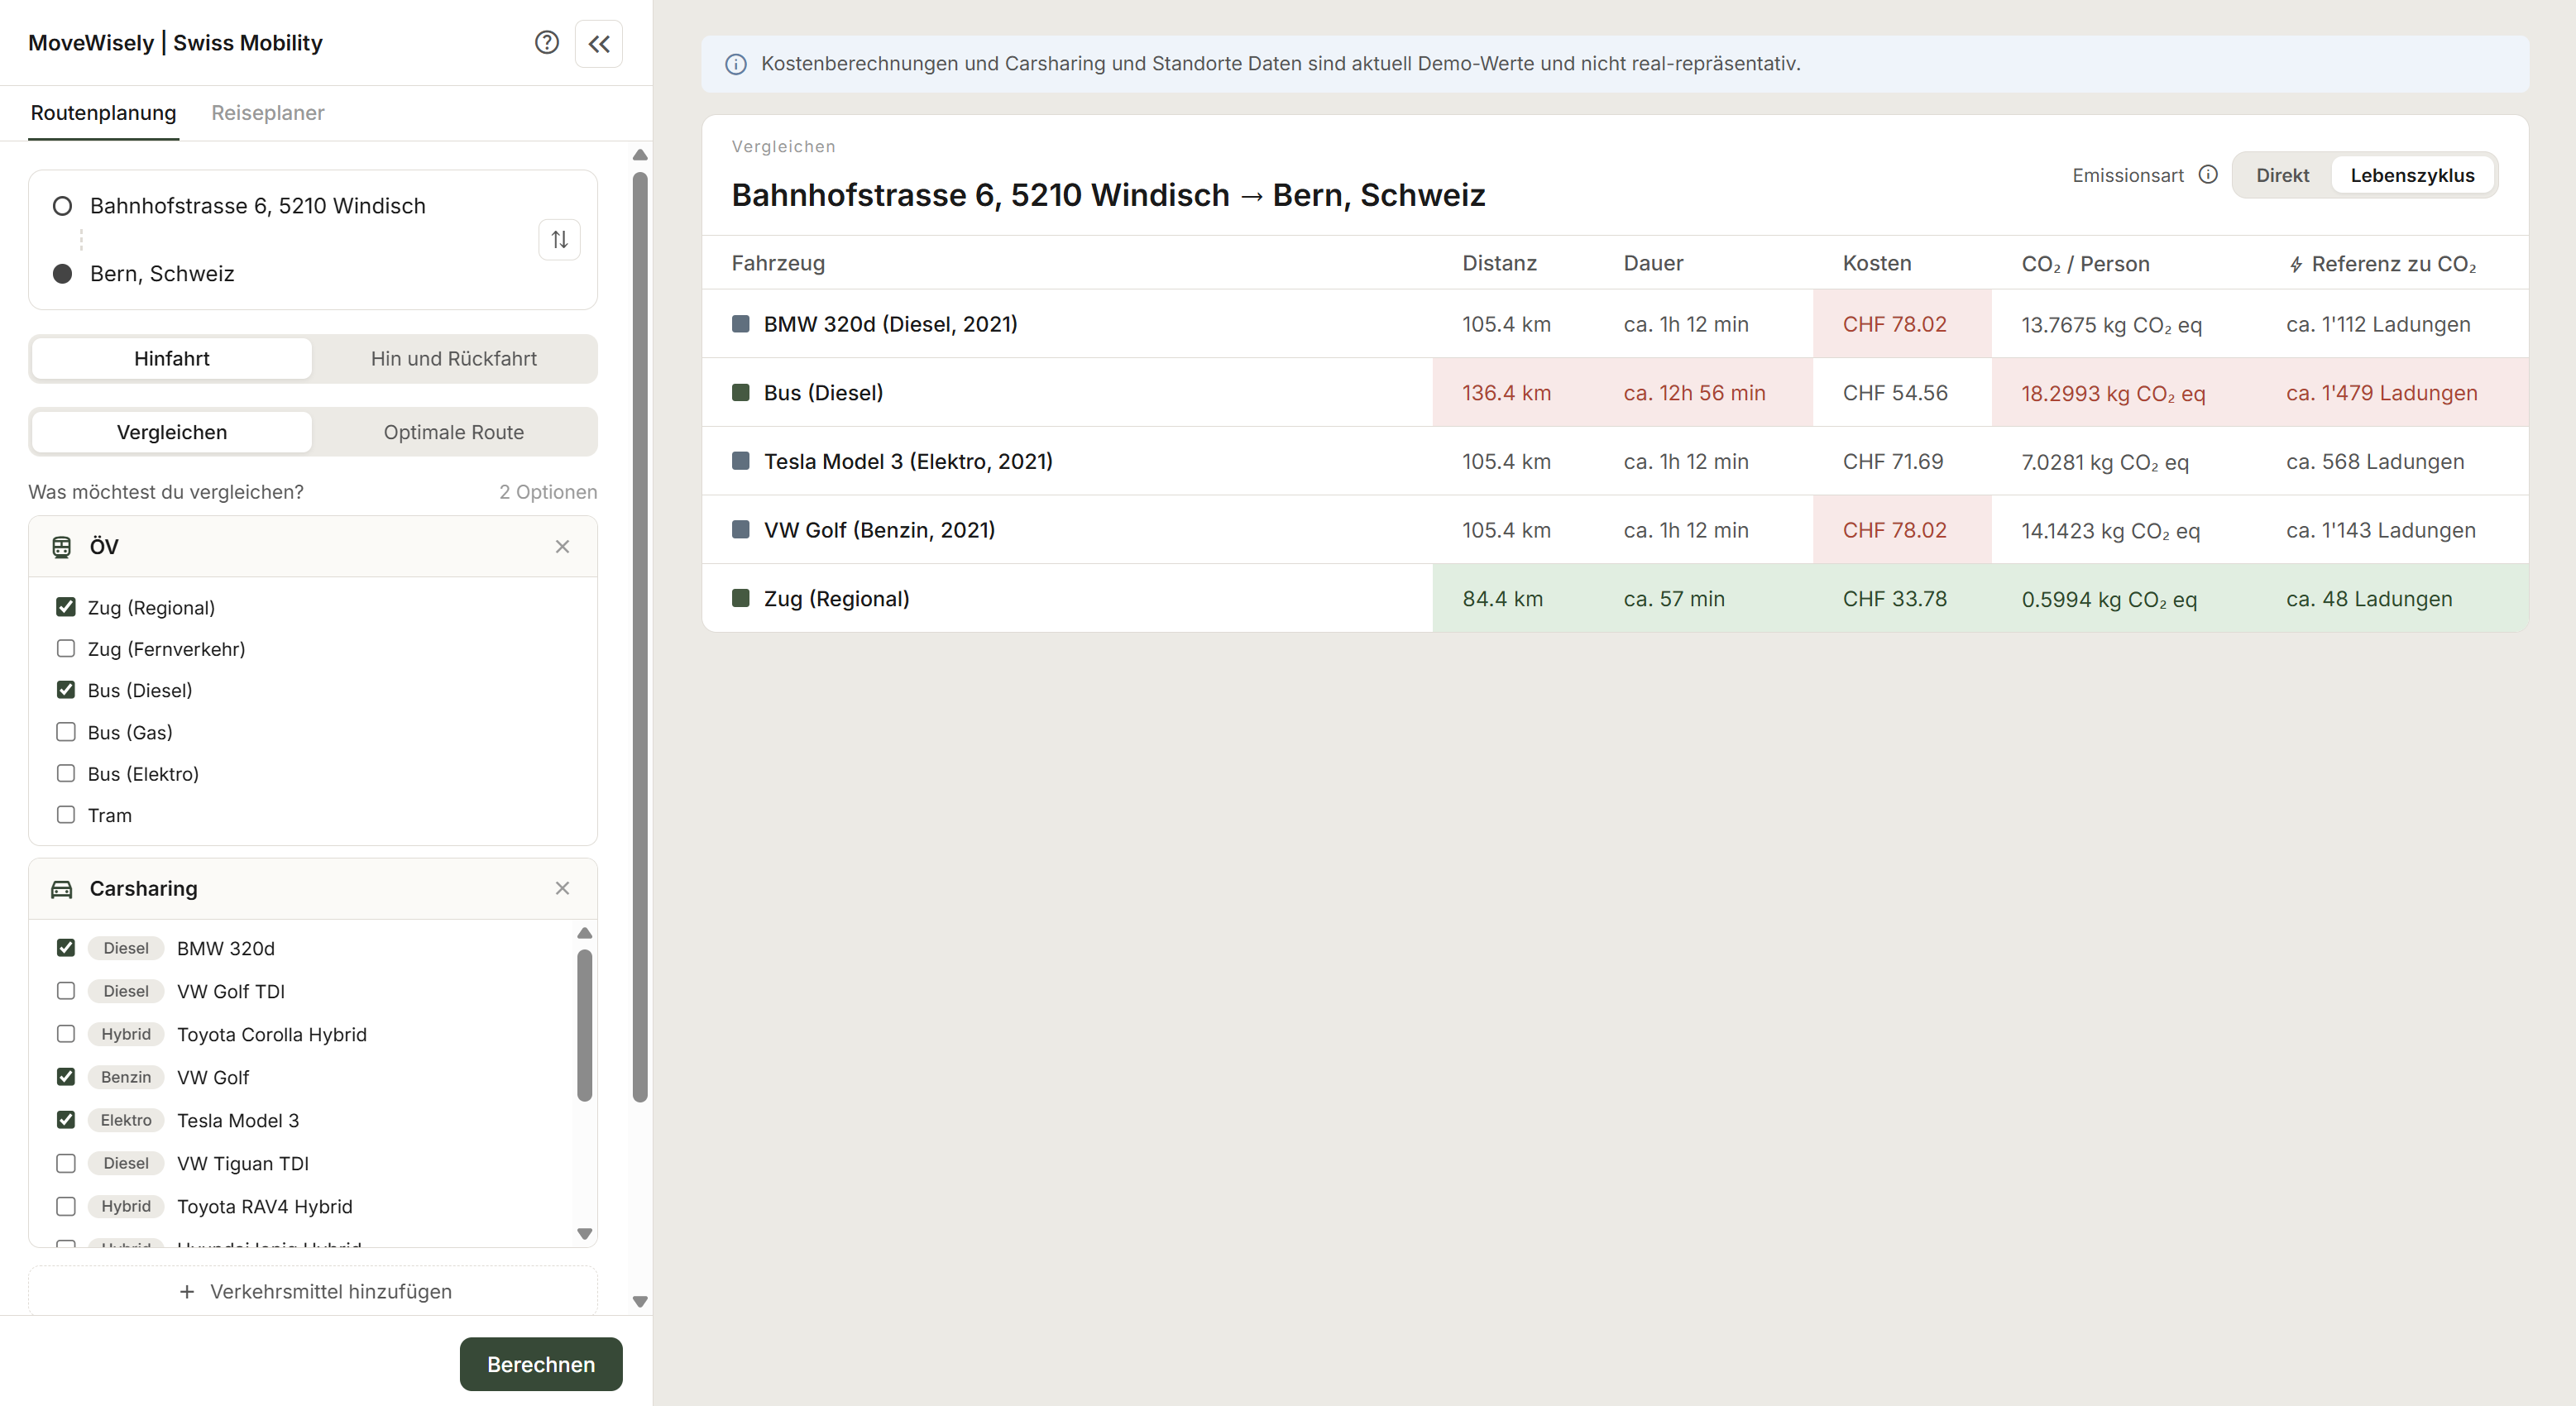
Task: Click BMW 320d row color square
Action: pos(741,324)
